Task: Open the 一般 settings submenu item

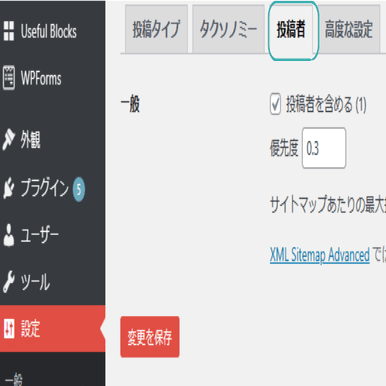Action: (x=14, y=380)
